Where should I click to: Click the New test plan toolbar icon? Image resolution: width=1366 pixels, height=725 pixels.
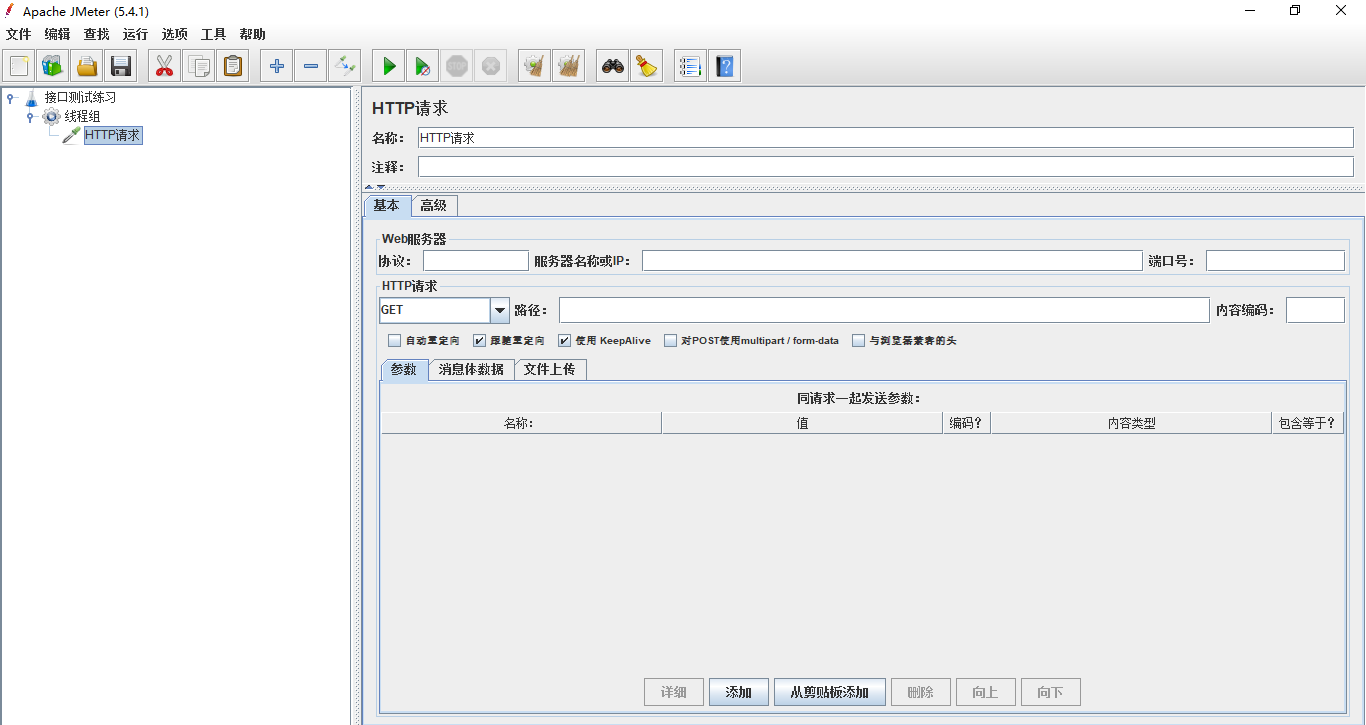(19, 66)
